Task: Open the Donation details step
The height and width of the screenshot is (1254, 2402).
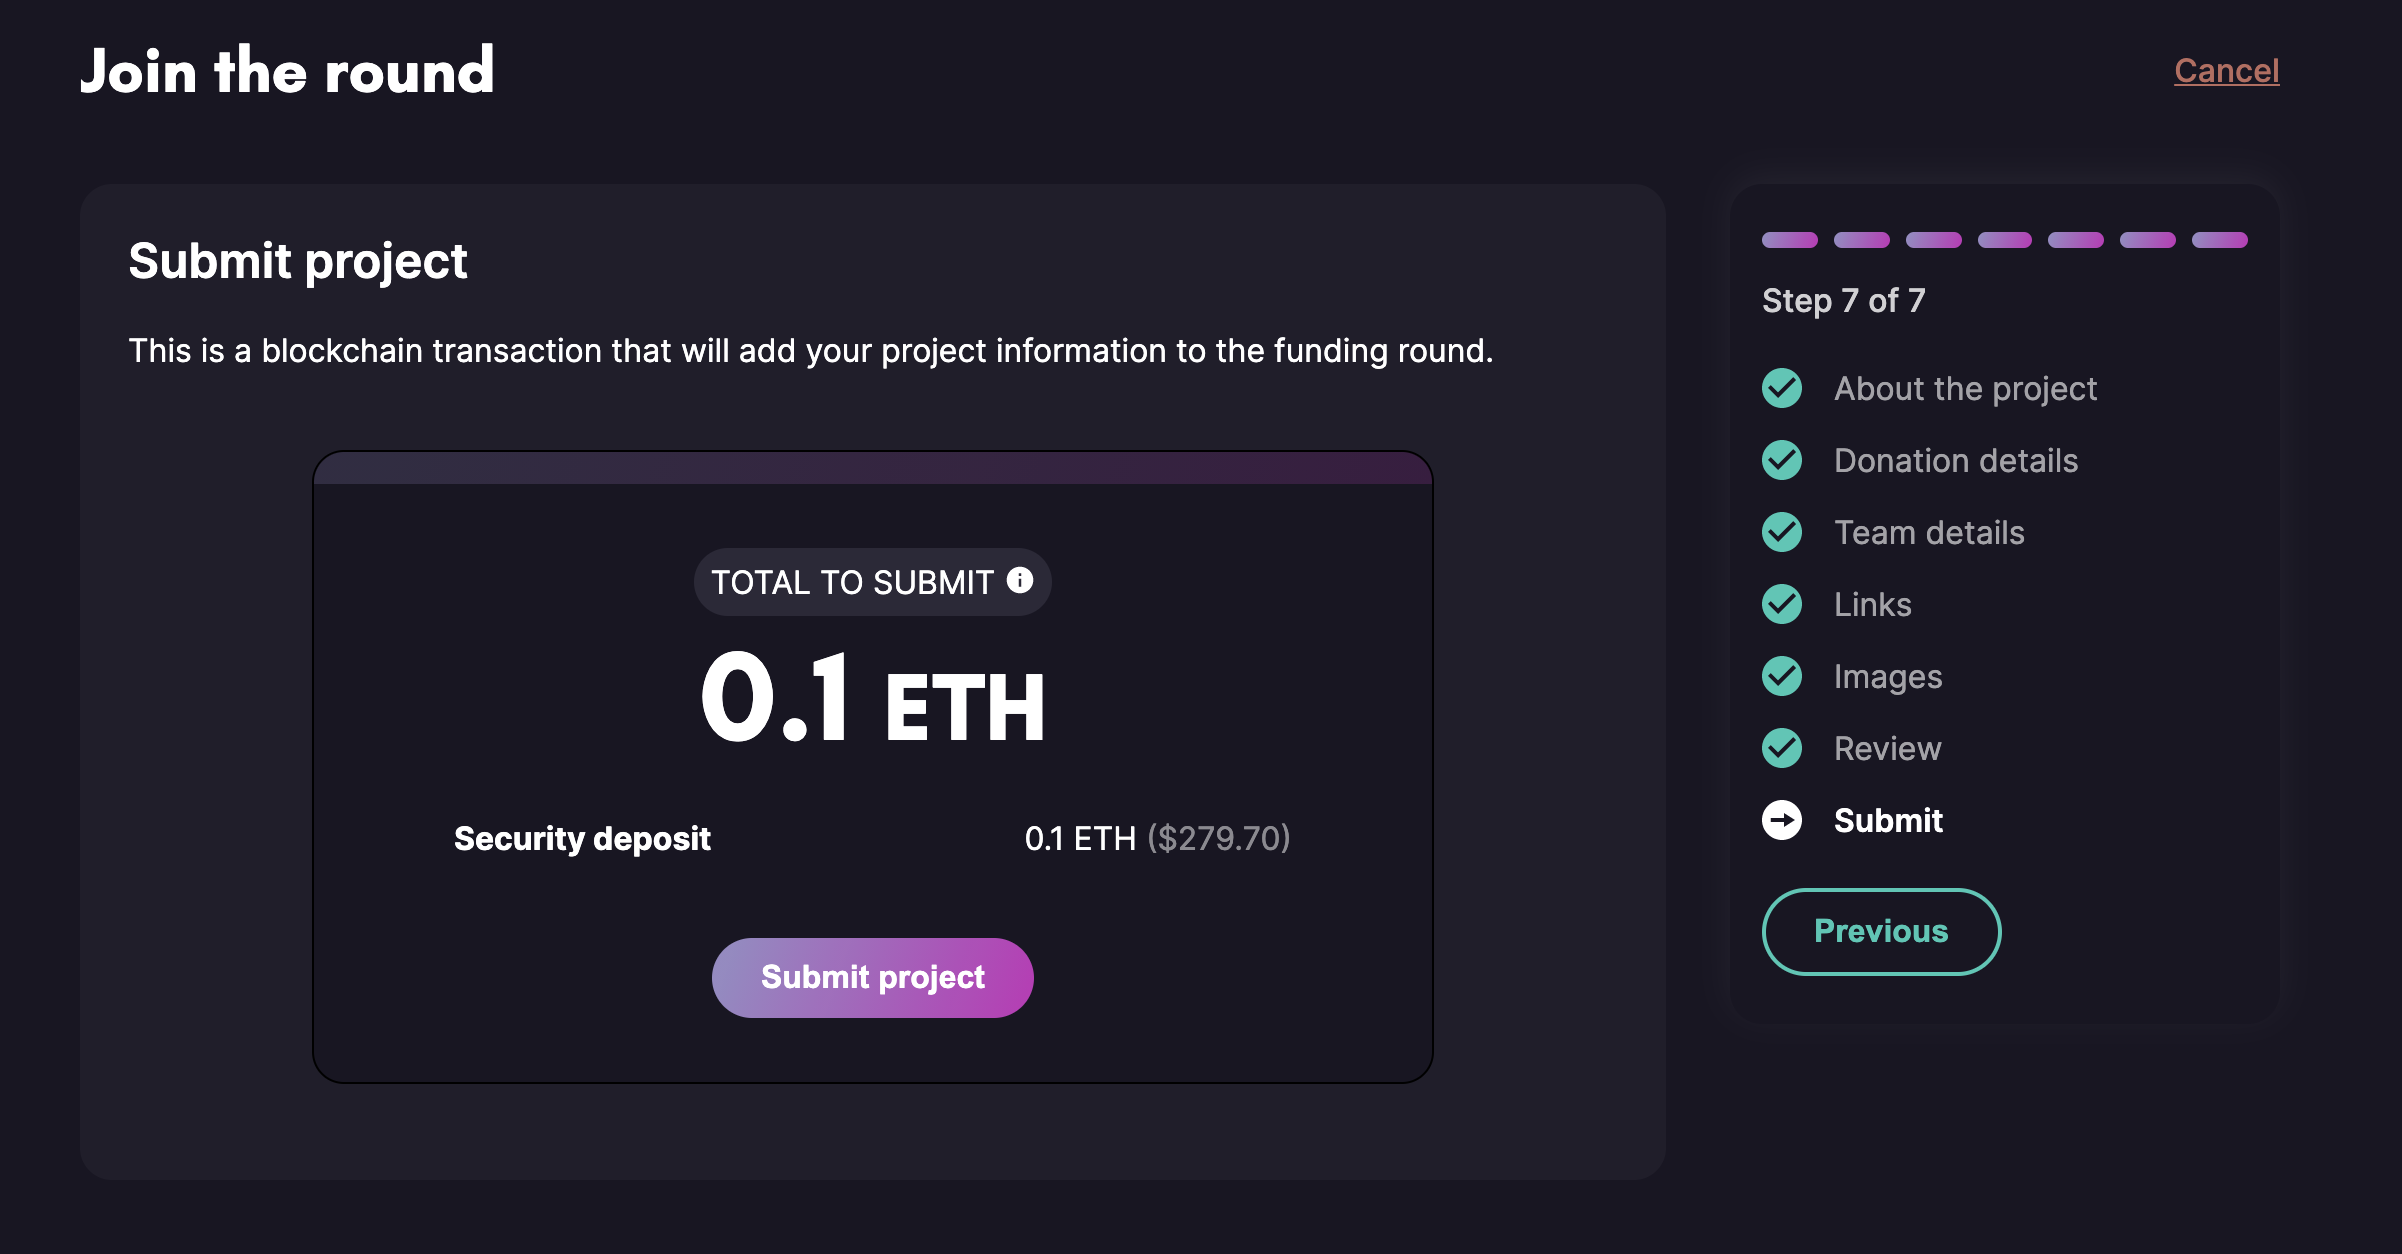Action: (x=1955, y=460)
